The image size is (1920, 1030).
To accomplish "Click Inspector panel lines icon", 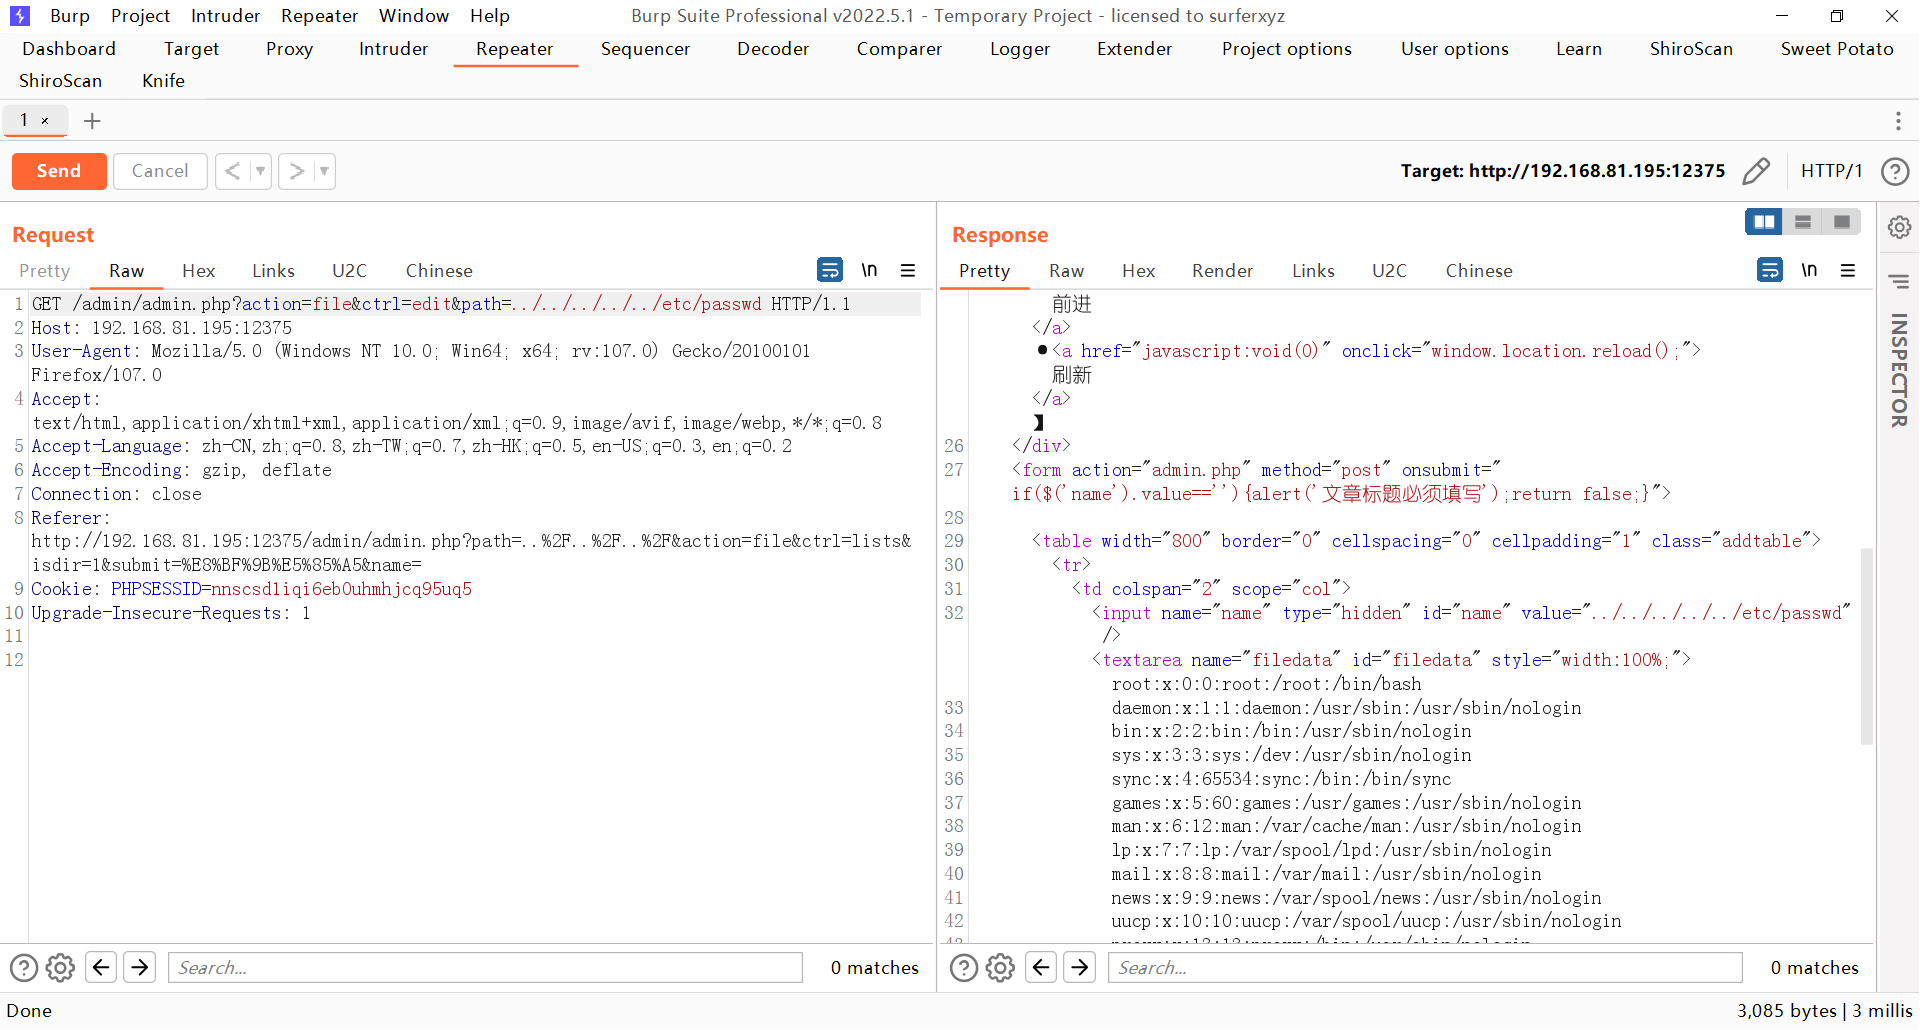I will (1899, 281).
